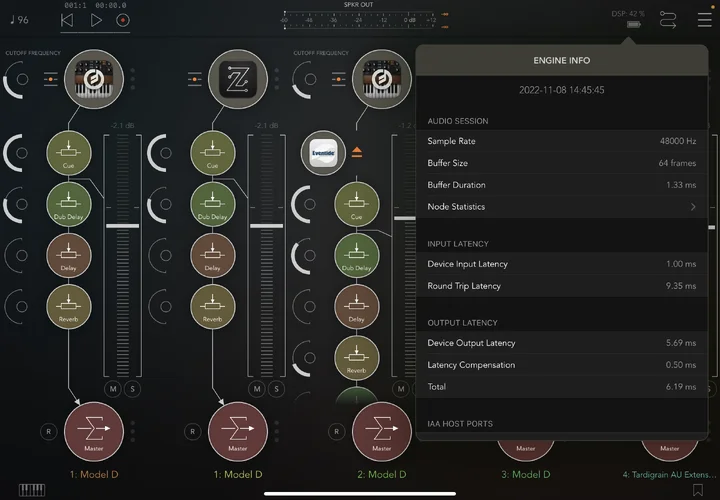Open the routing matrix icon
Viewport: 720px width, 500px height.
coord(668,18)
